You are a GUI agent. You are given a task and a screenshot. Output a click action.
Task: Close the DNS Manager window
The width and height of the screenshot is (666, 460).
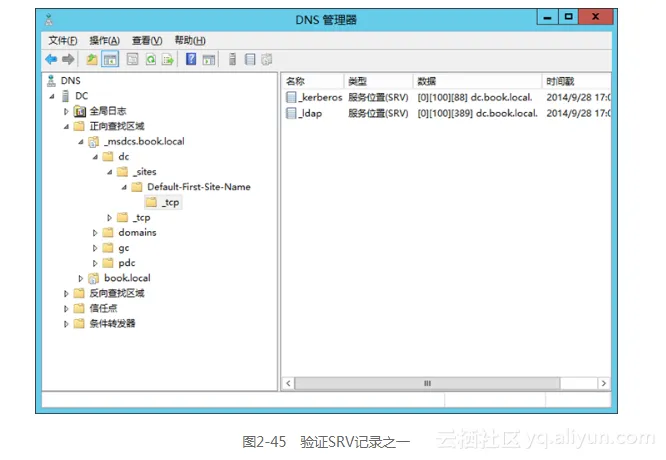[596, 17]
